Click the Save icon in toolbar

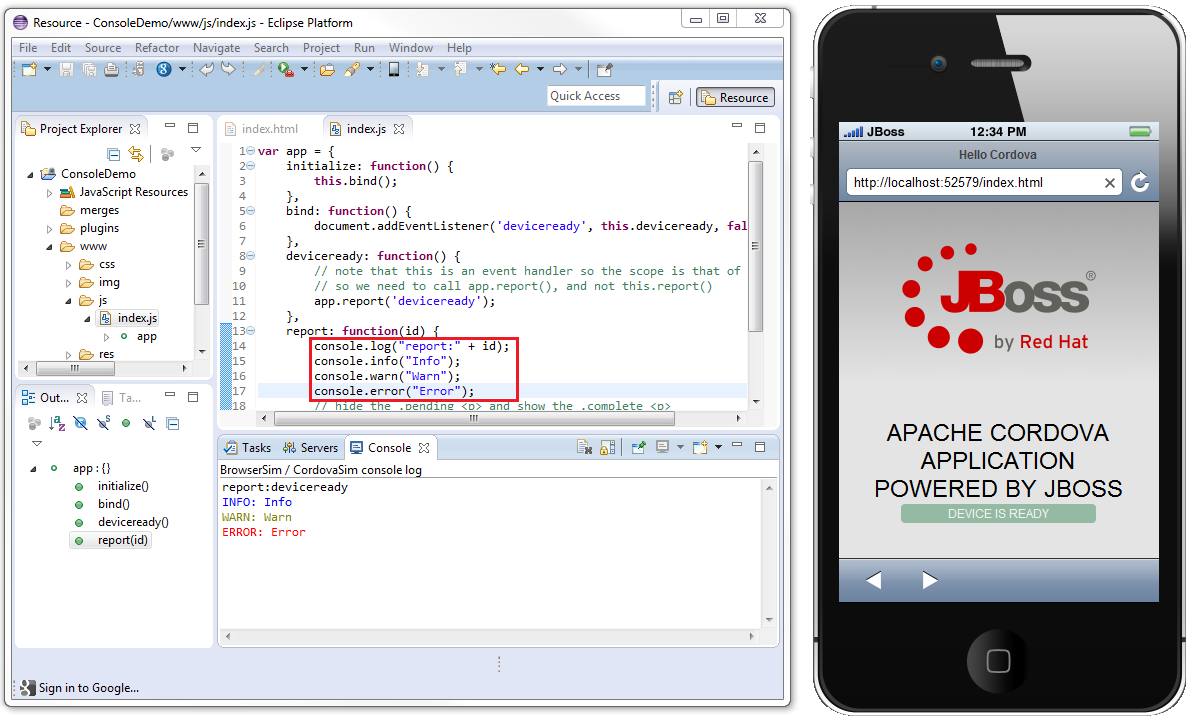click(x=67, y=69)
